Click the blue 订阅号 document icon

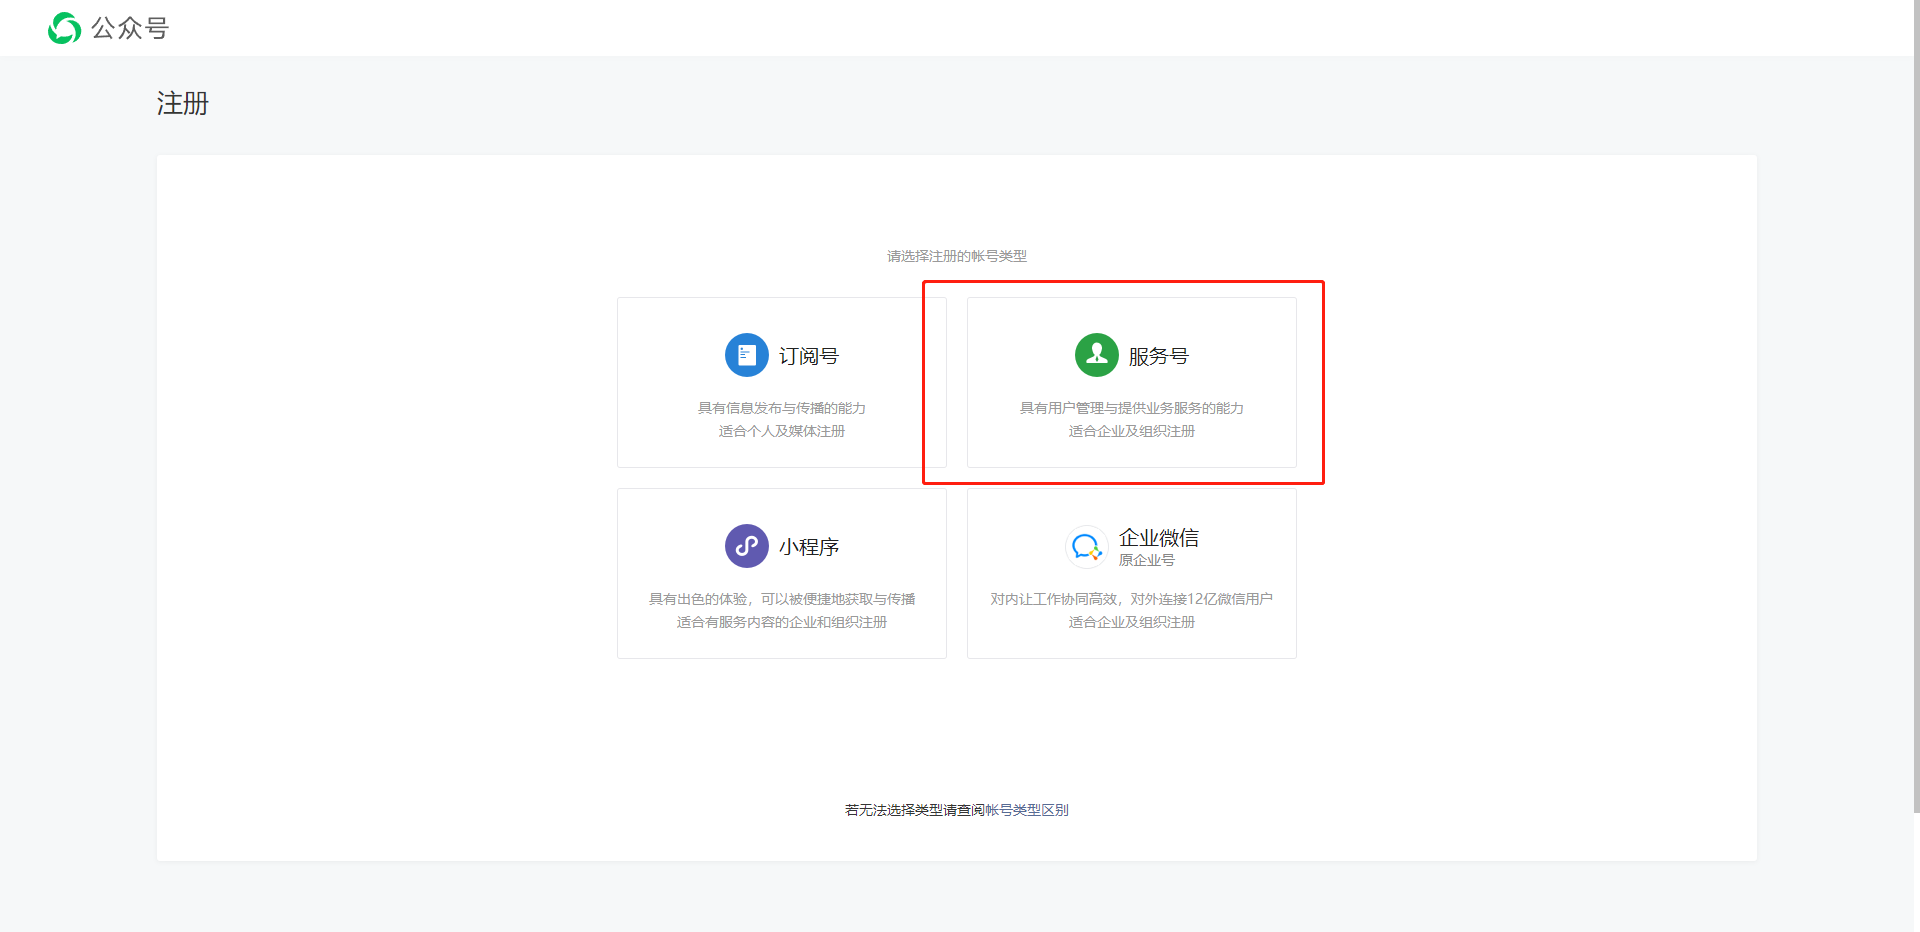tap(746, 355)
